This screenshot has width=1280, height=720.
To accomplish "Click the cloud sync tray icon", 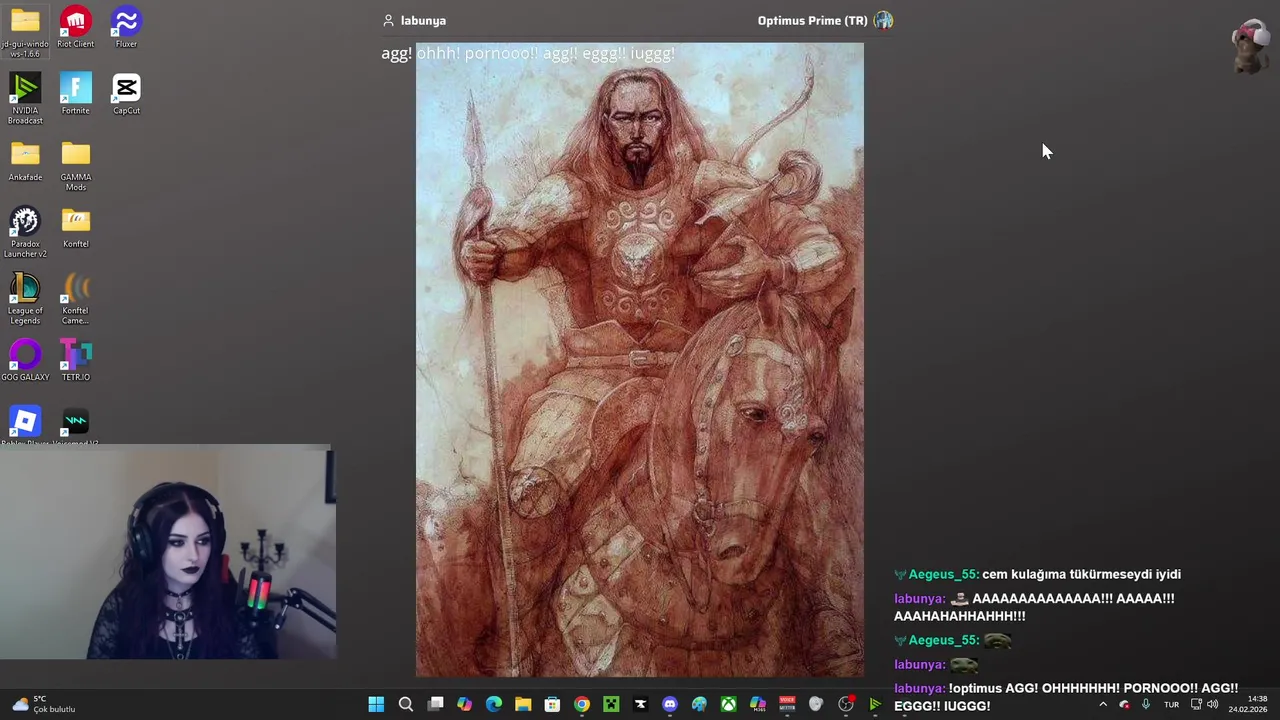I will [1124, 705].
